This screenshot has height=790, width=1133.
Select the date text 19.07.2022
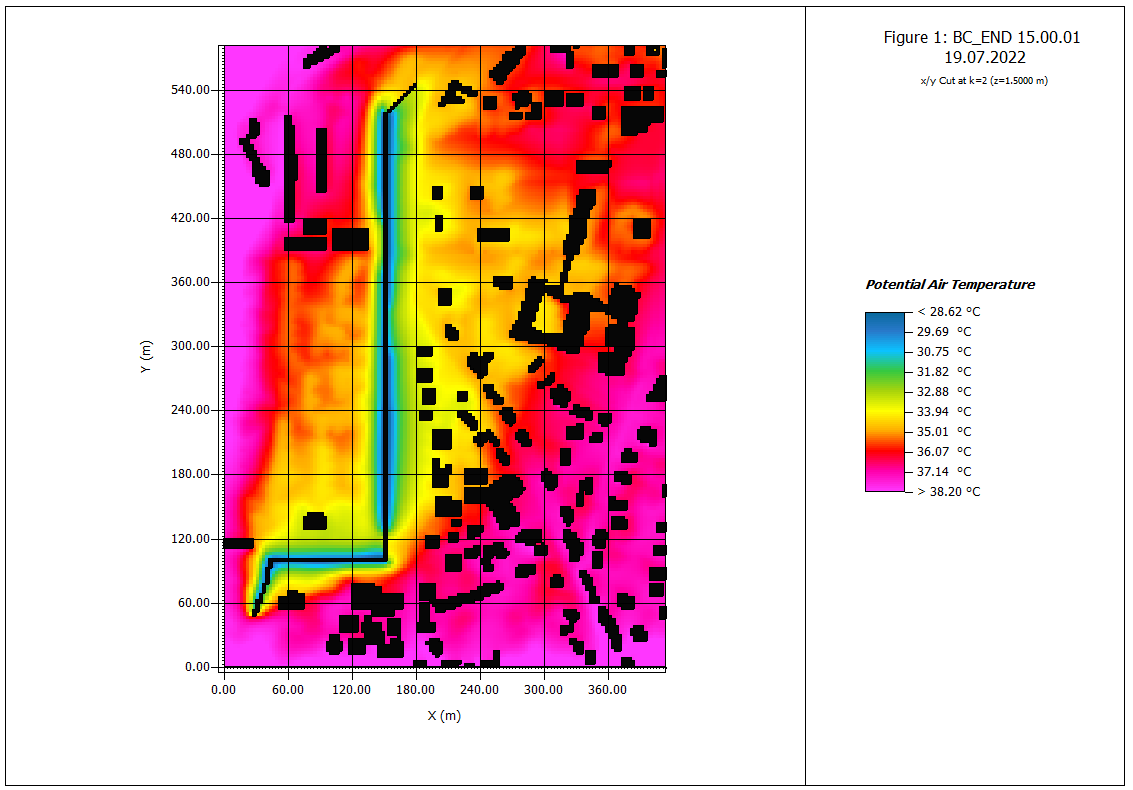(x=981, y=58)
